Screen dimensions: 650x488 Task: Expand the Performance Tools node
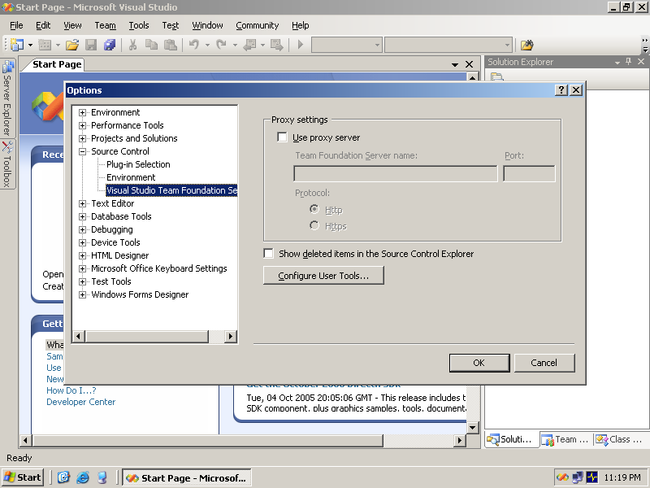pyautogui.click(x=82, y=125)
